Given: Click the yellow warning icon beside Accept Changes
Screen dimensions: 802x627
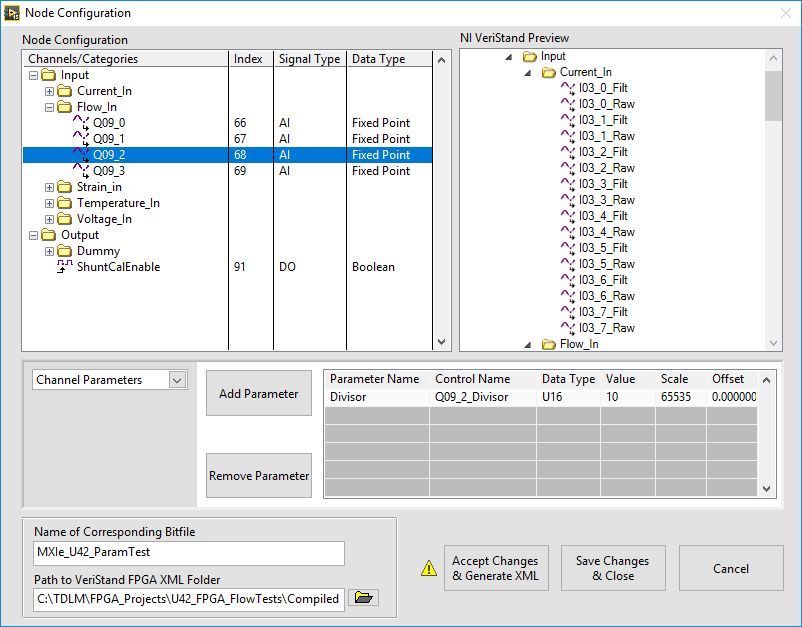Looking at the screenshot, I should (x=429, y=568).
